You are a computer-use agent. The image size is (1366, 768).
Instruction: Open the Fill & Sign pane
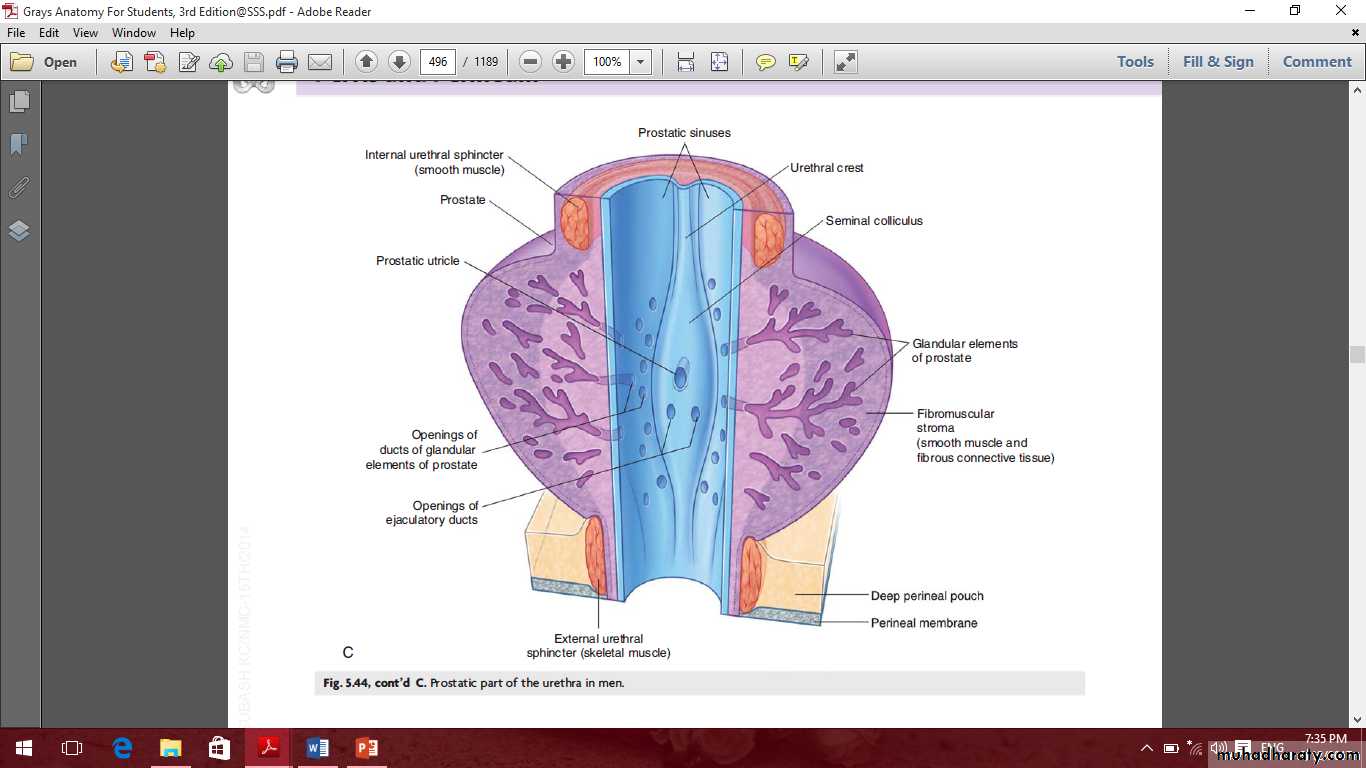click(x=1217, y=62)
